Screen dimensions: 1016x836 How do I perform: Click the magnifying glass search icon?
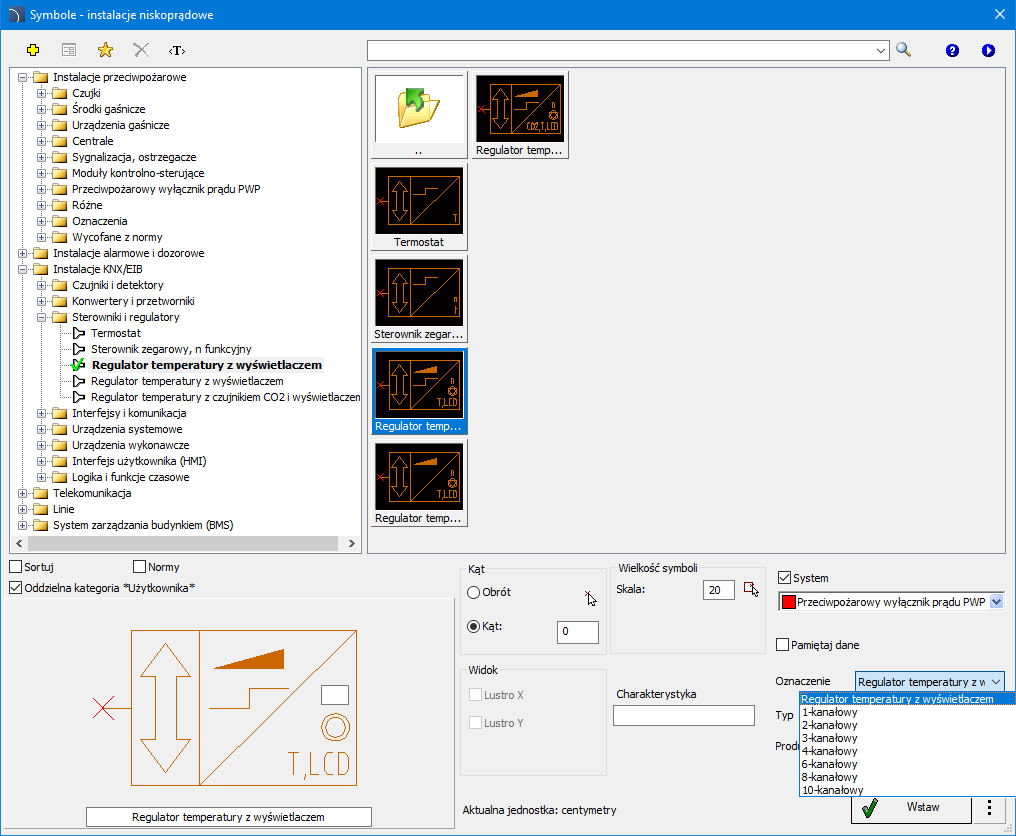(x=903, y=50)
